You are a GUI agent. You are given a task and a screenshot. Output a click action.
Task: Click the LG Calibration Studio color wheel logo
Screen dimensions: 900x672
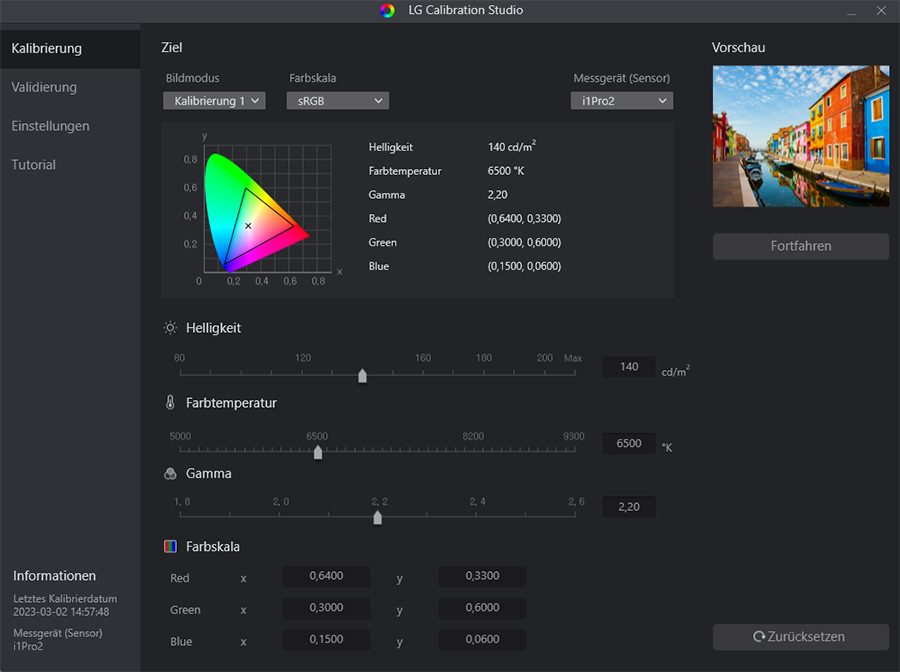click(x=387, y=10)
